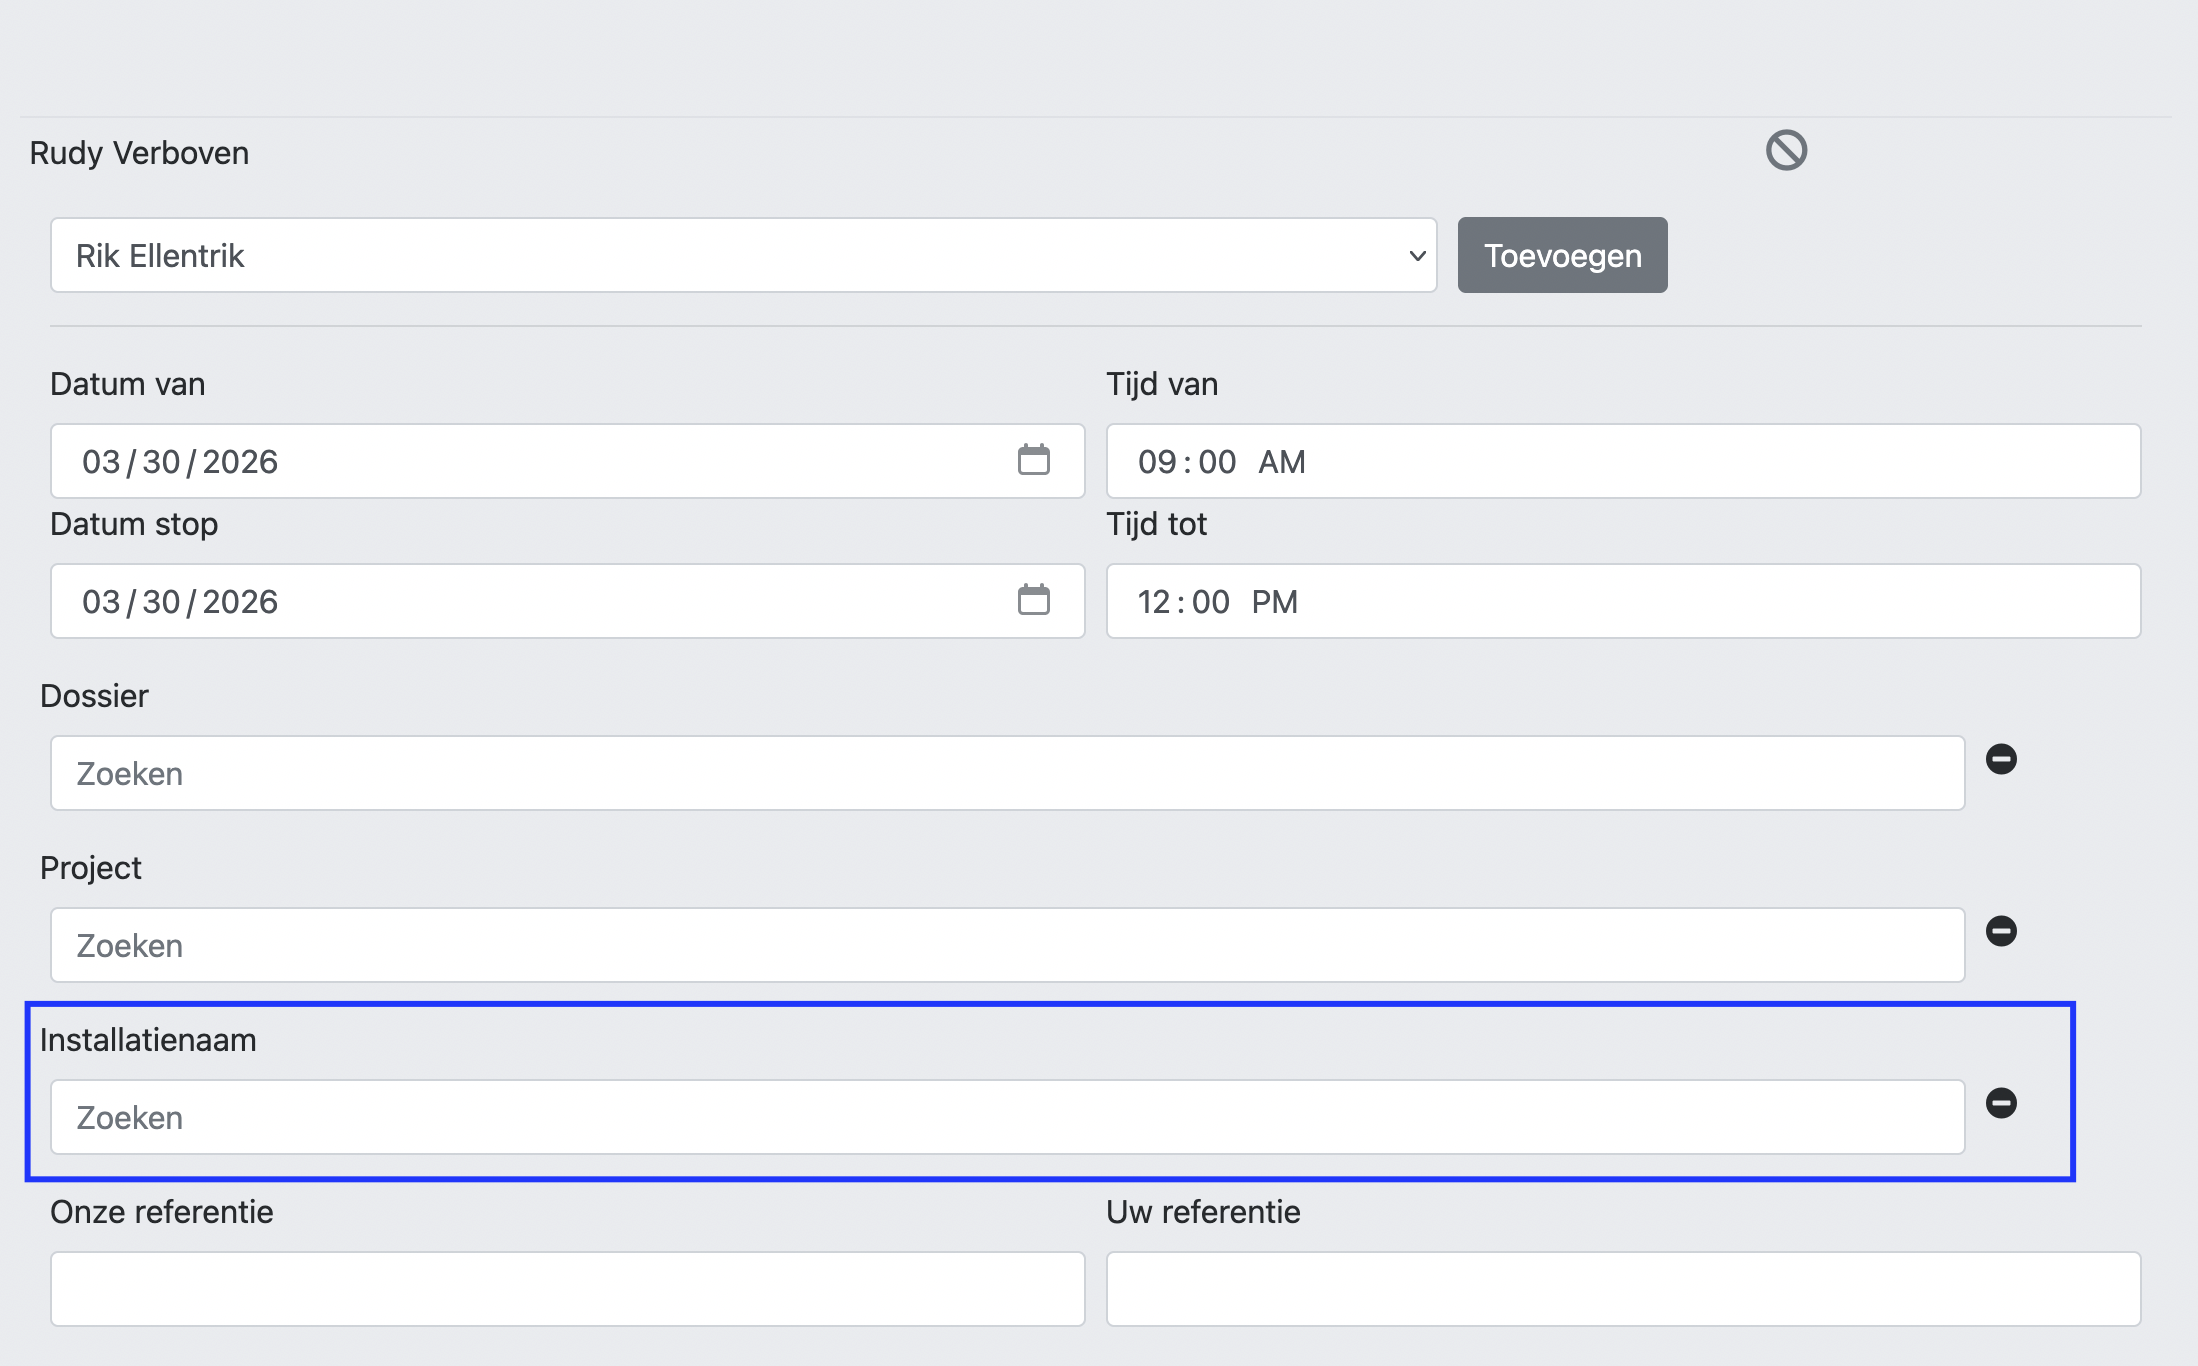Viewport: 2198px width, 1366px height.
Task: Clear Project with the minus icon
Action: tap(2001, 931)
